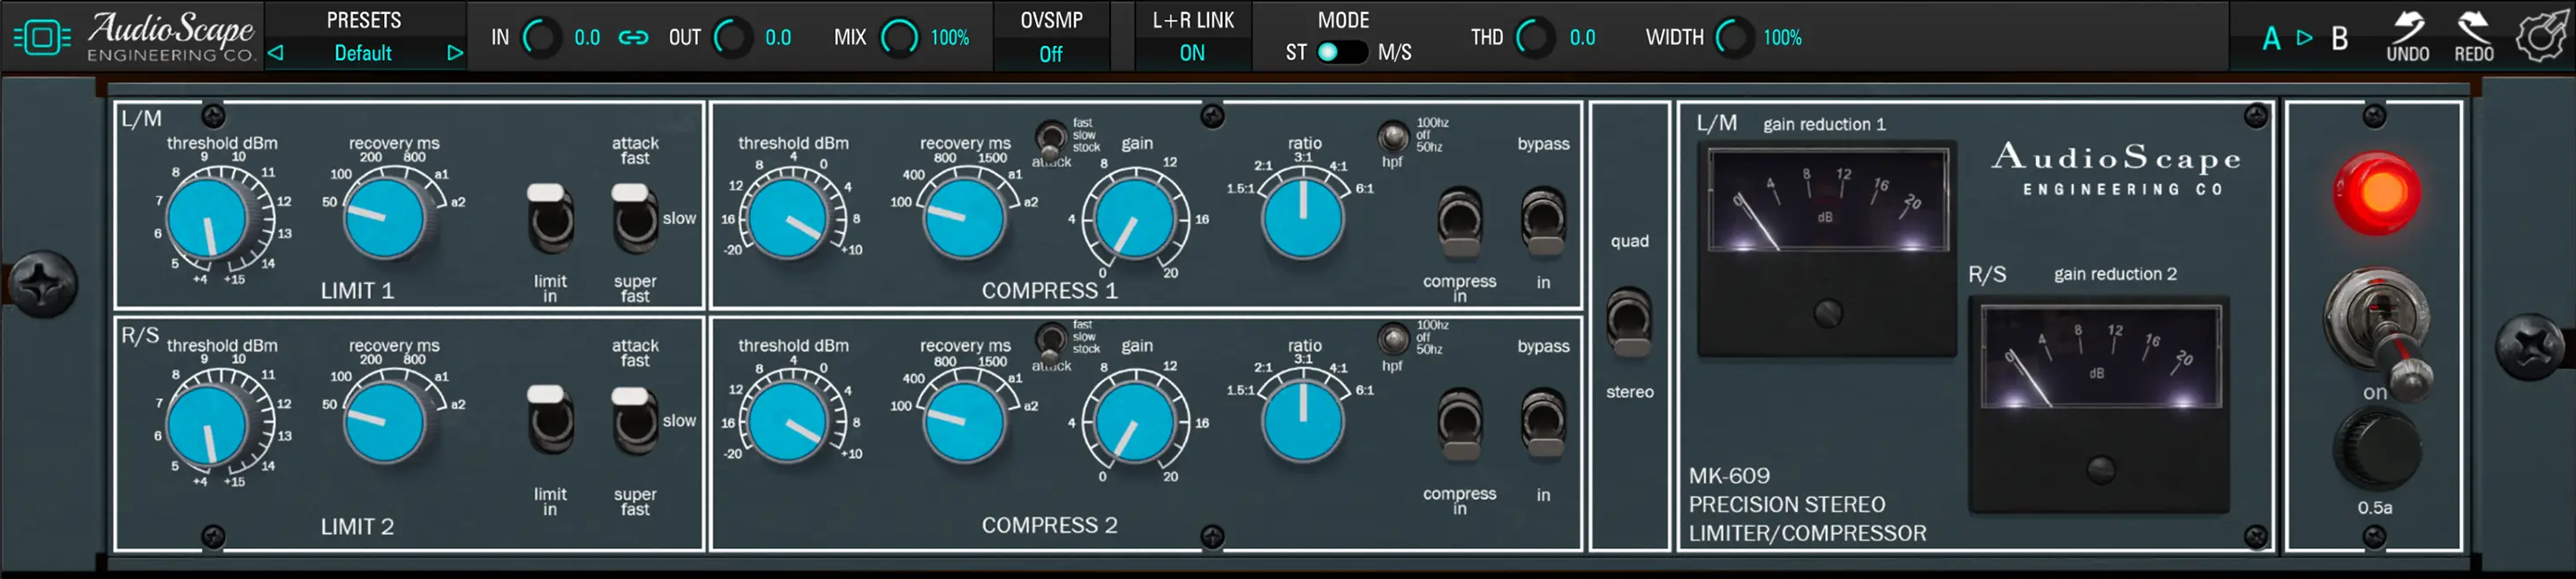The image size is (2576, 579).
Task: Click Compress 1 attack fast/slow/stock selector
Action: point(1050,137)
